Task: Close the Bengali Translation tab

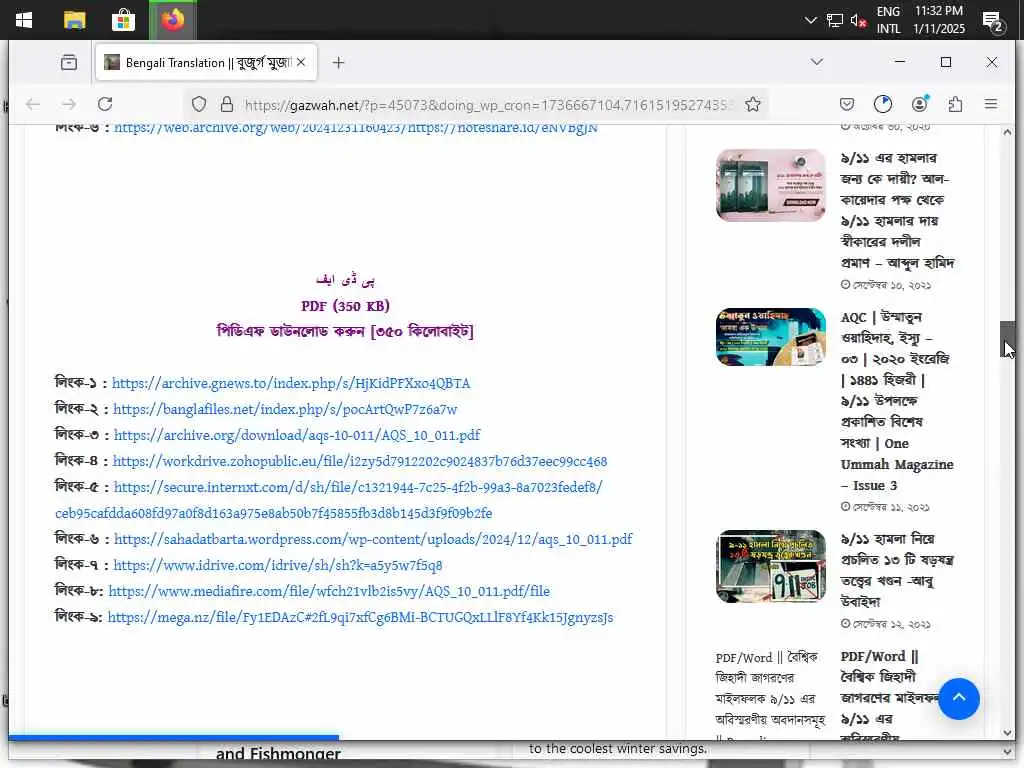Action: 300,63
